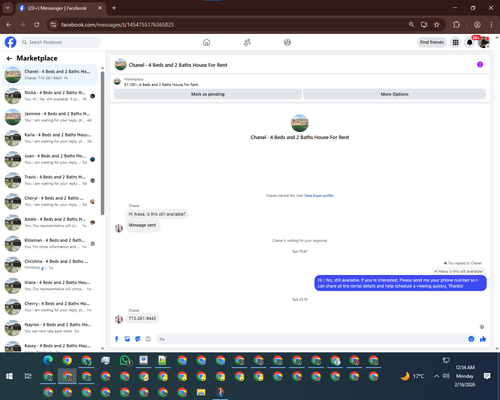Screen dimensions: 500x400
Task: Open More Options for the listing
Action: [394, 94]
